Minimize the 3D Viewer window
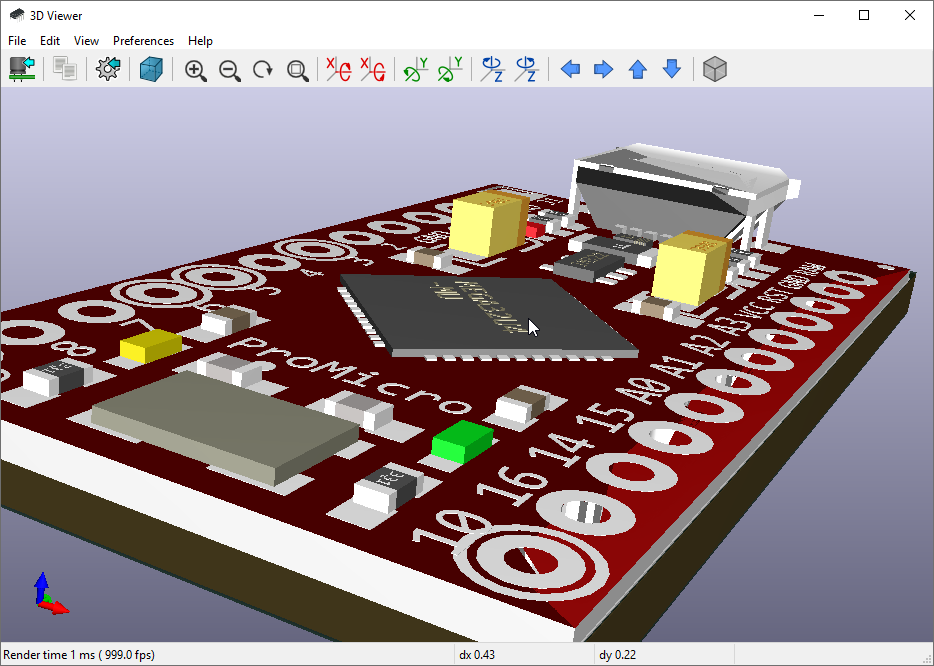934x666 pixels. tap(819, 15)
